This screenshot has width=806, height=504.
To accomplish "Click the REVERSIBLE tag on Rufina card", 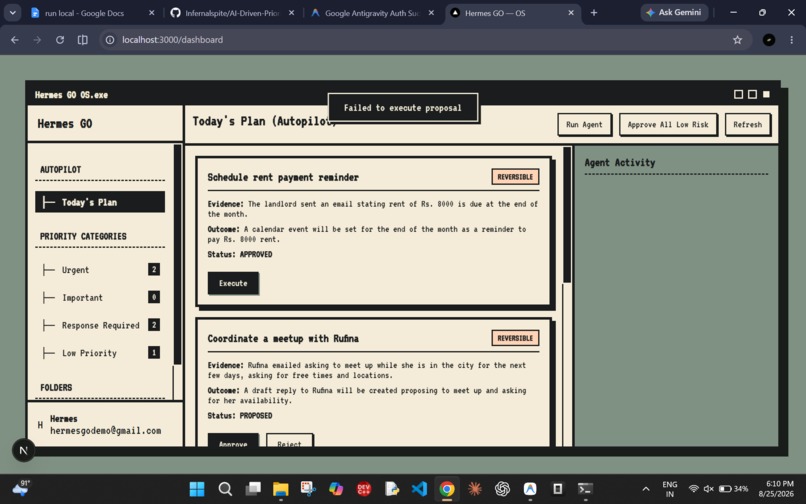I will coord(515,338).
